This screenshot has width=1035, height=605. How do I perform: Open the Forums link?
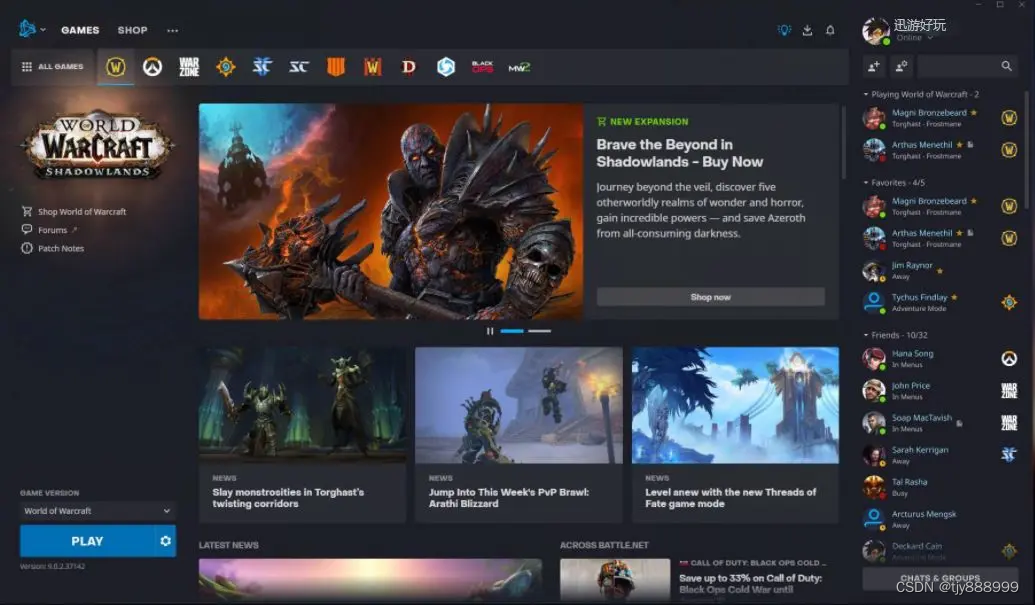tap(49, 230)
